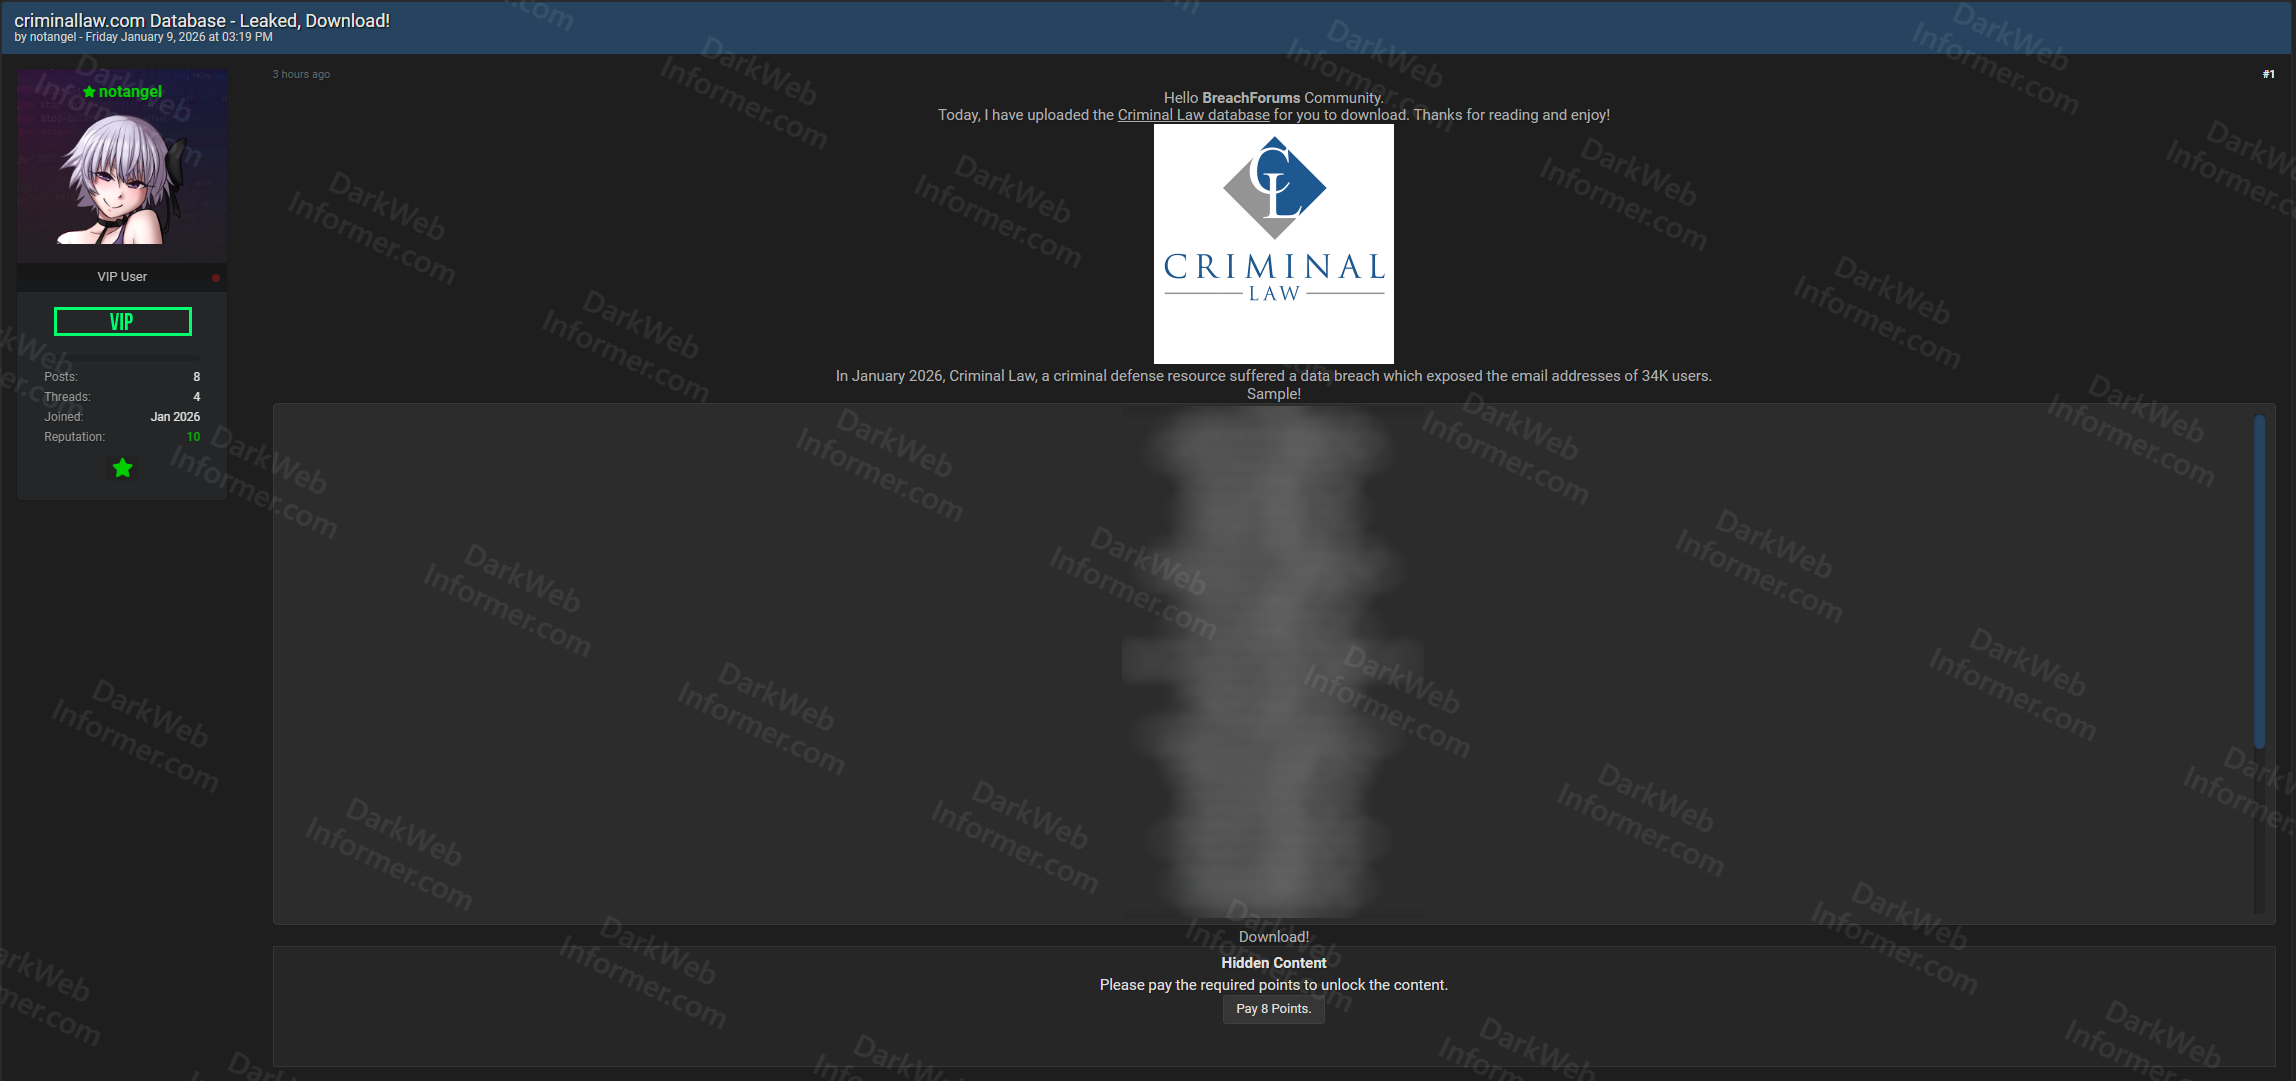Click the red offline status dot
The height and width of the screenshot is (1081, 2296).
[216, 278]
